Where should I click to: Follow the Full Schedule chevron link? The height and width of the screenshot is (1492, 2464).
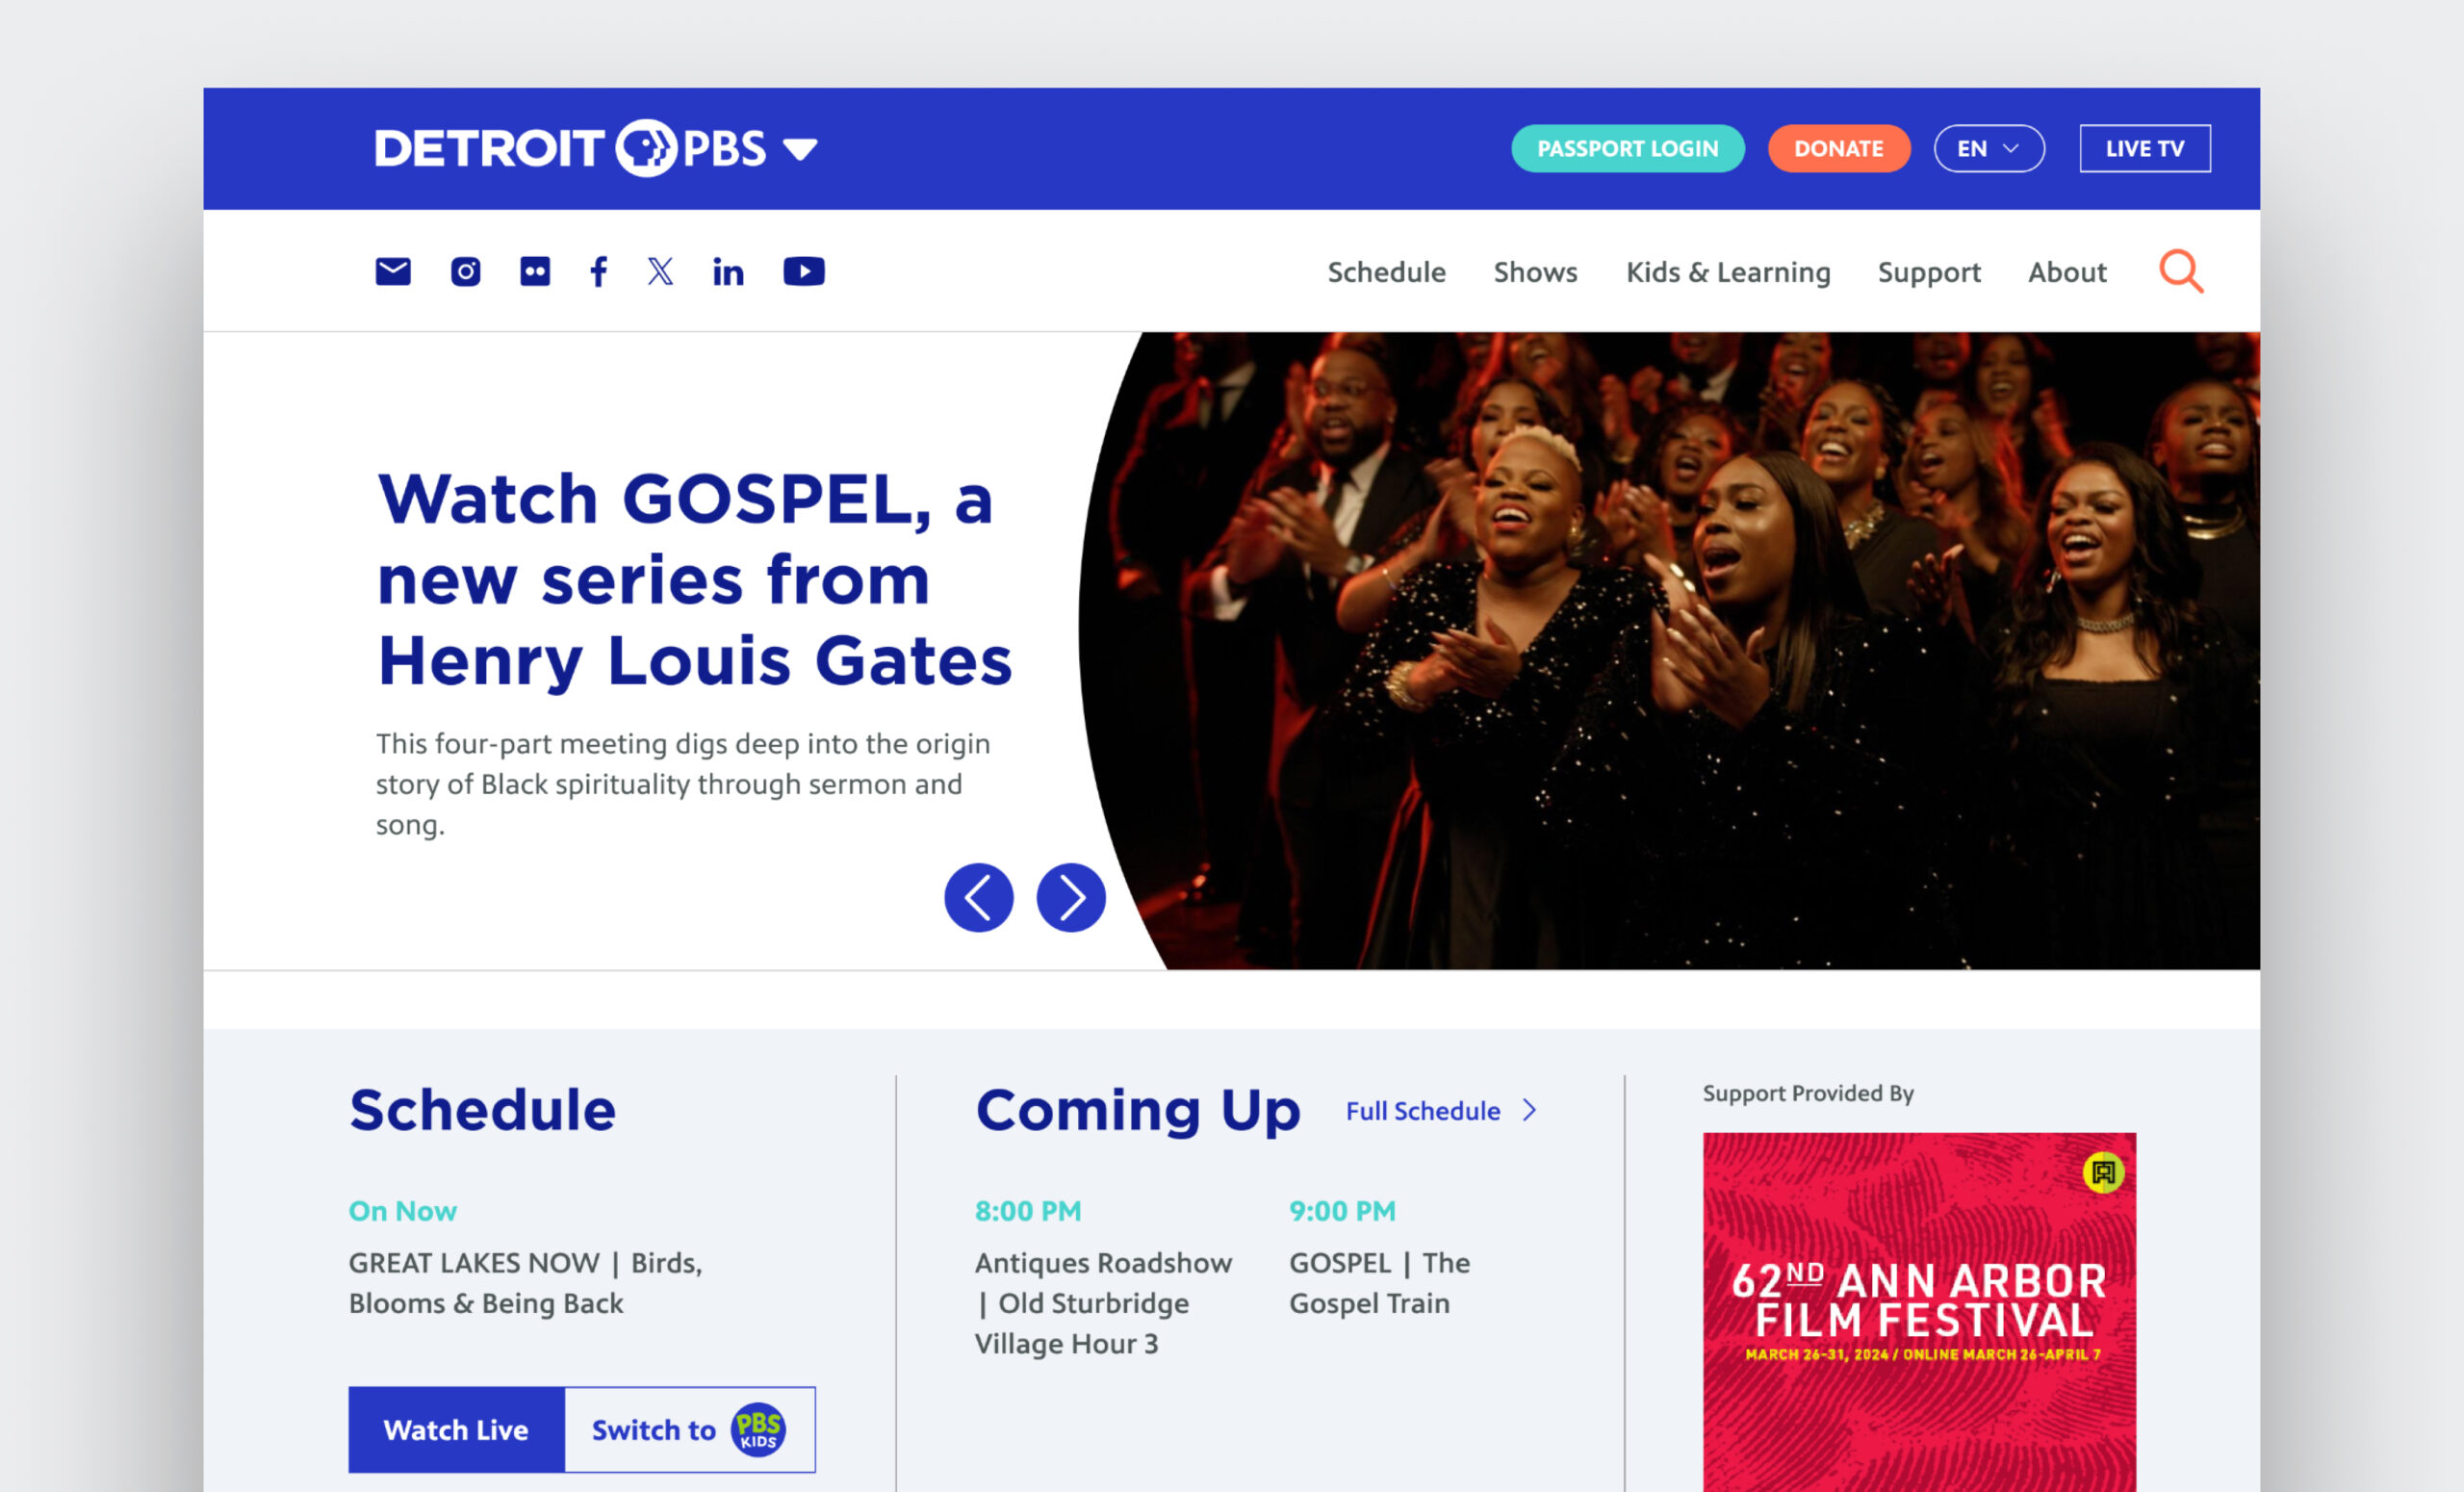[1441, 1110]
